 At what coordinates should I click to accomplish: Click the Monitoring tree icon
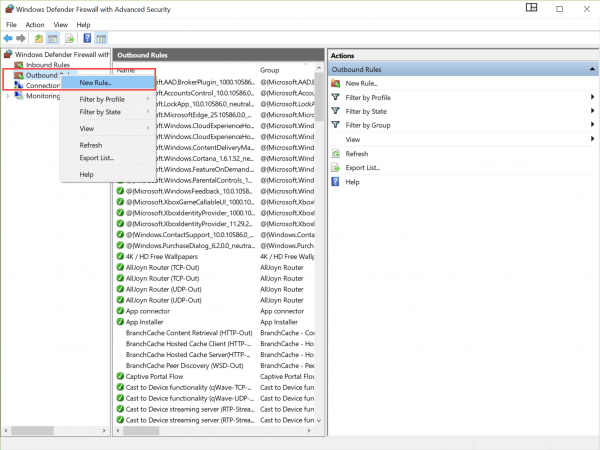click(19, 96)
